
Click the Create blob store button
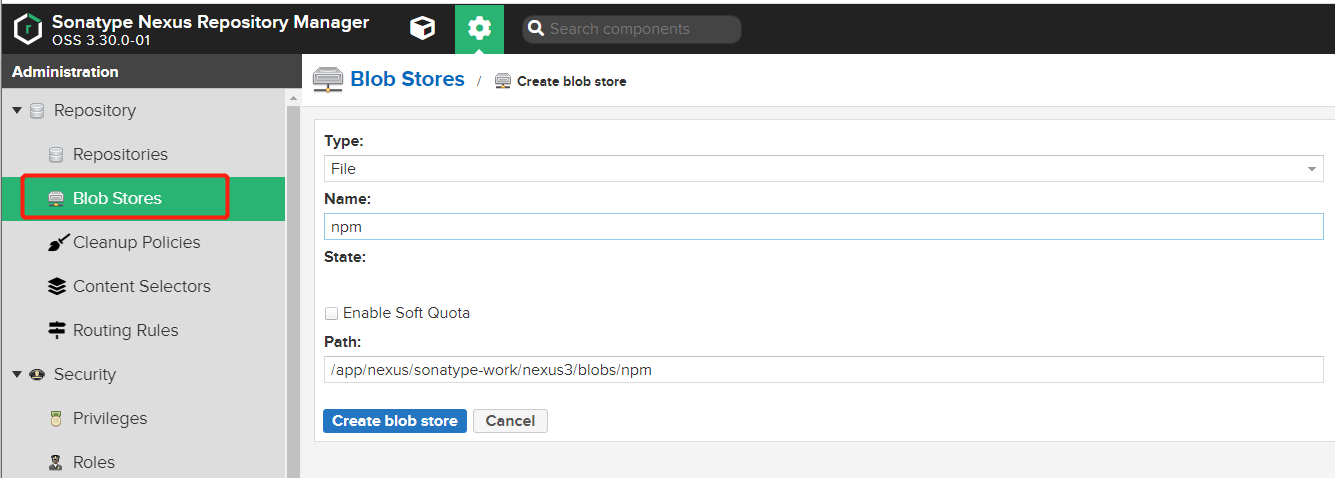click(x=395, y=421)
